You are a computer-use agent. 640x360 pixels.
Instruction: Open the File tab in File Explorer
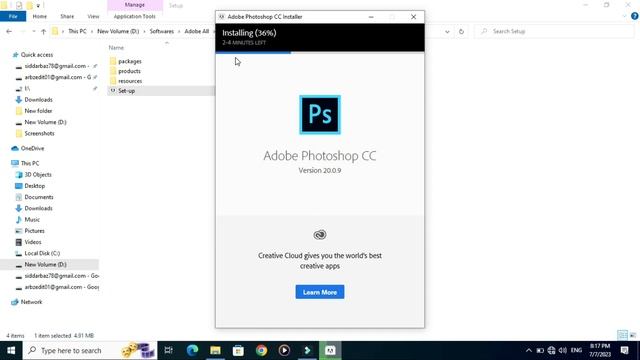tap(13, 16)
